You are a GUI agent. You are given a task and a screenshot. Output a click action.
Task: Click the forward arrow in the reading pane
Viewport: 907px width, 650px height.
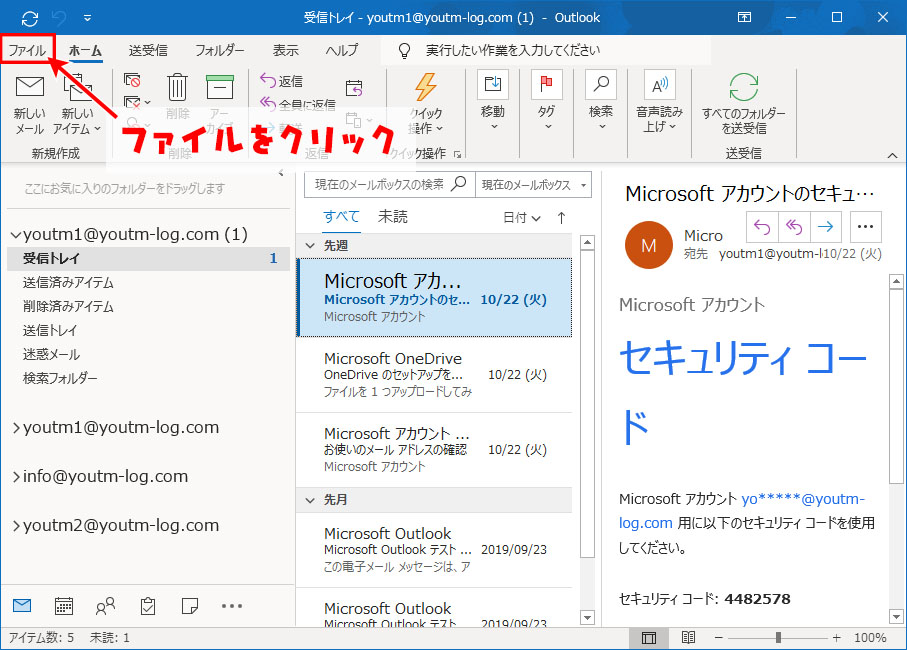pos(826,227)
